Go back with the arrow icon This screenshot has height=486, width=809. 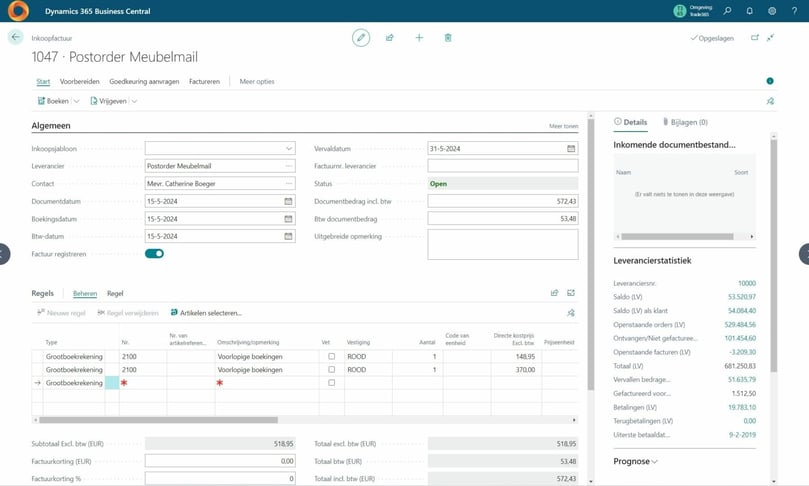(x=15, y=37)
